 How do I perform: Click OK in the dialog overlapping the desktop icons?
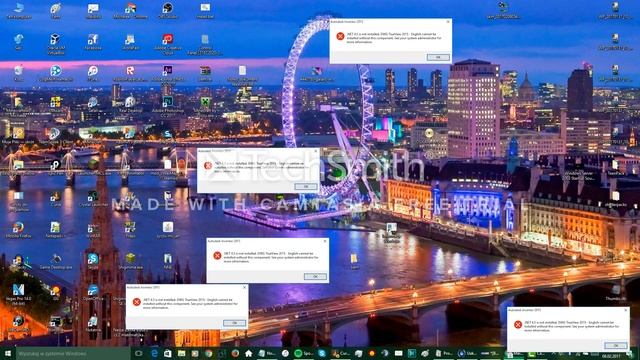[x=234, y=323]
